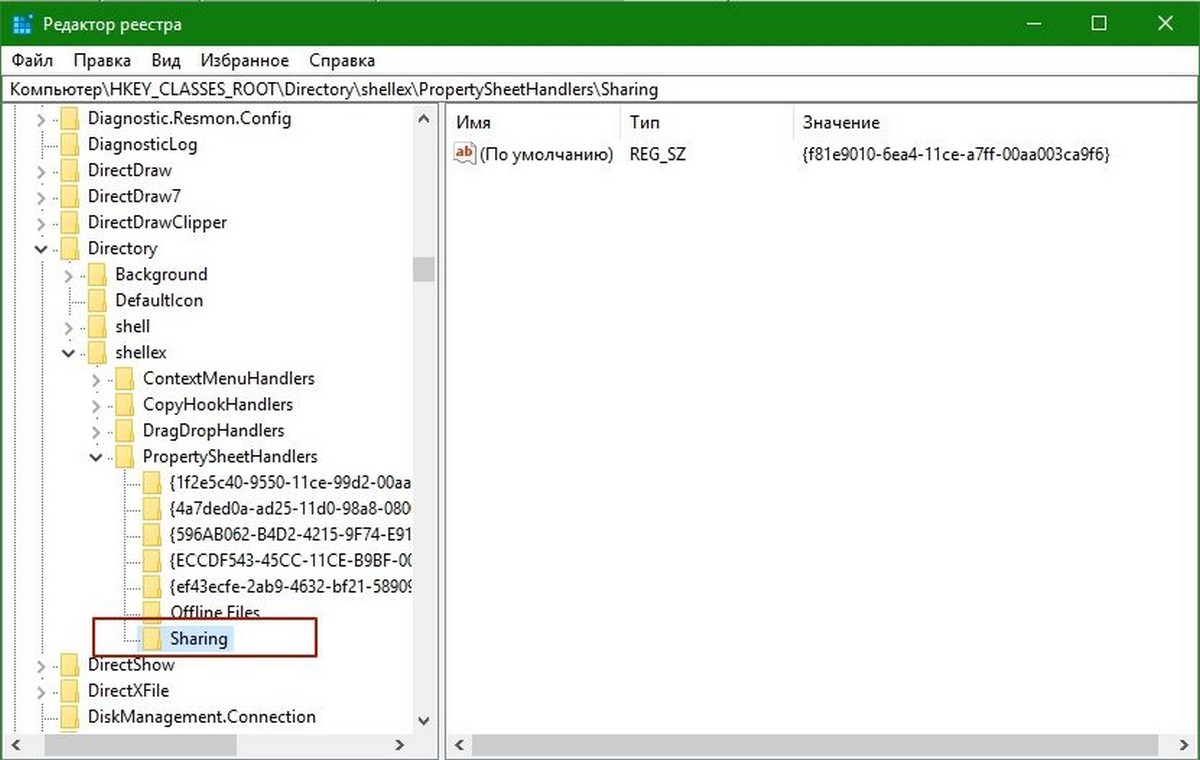The image size is (1200, 760).
Task: Open the Файл menu
Action: coord(32,61)
